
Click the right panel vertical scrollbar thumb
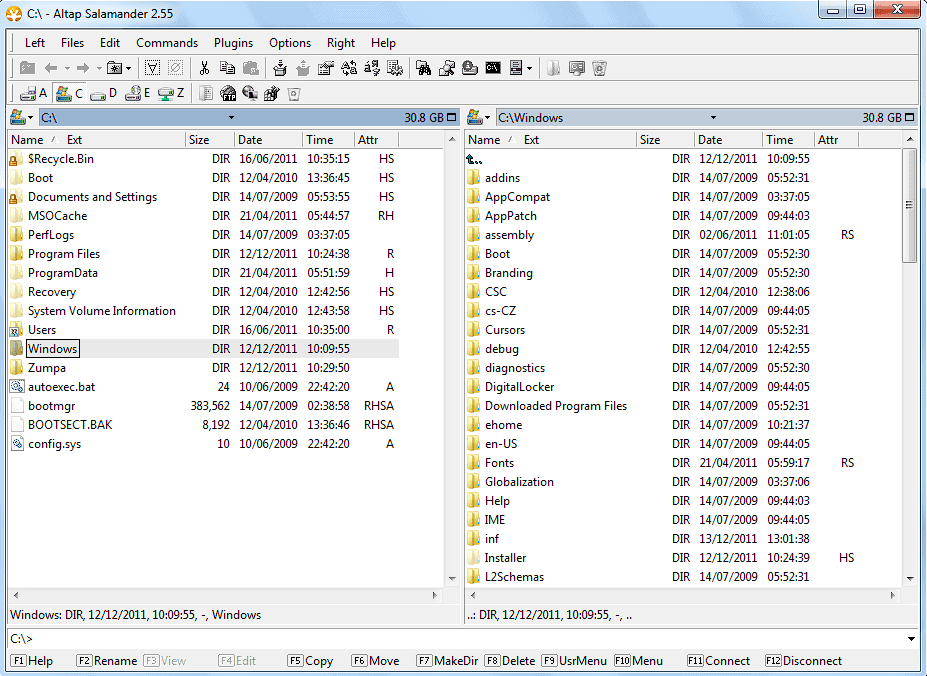(910, 205)
